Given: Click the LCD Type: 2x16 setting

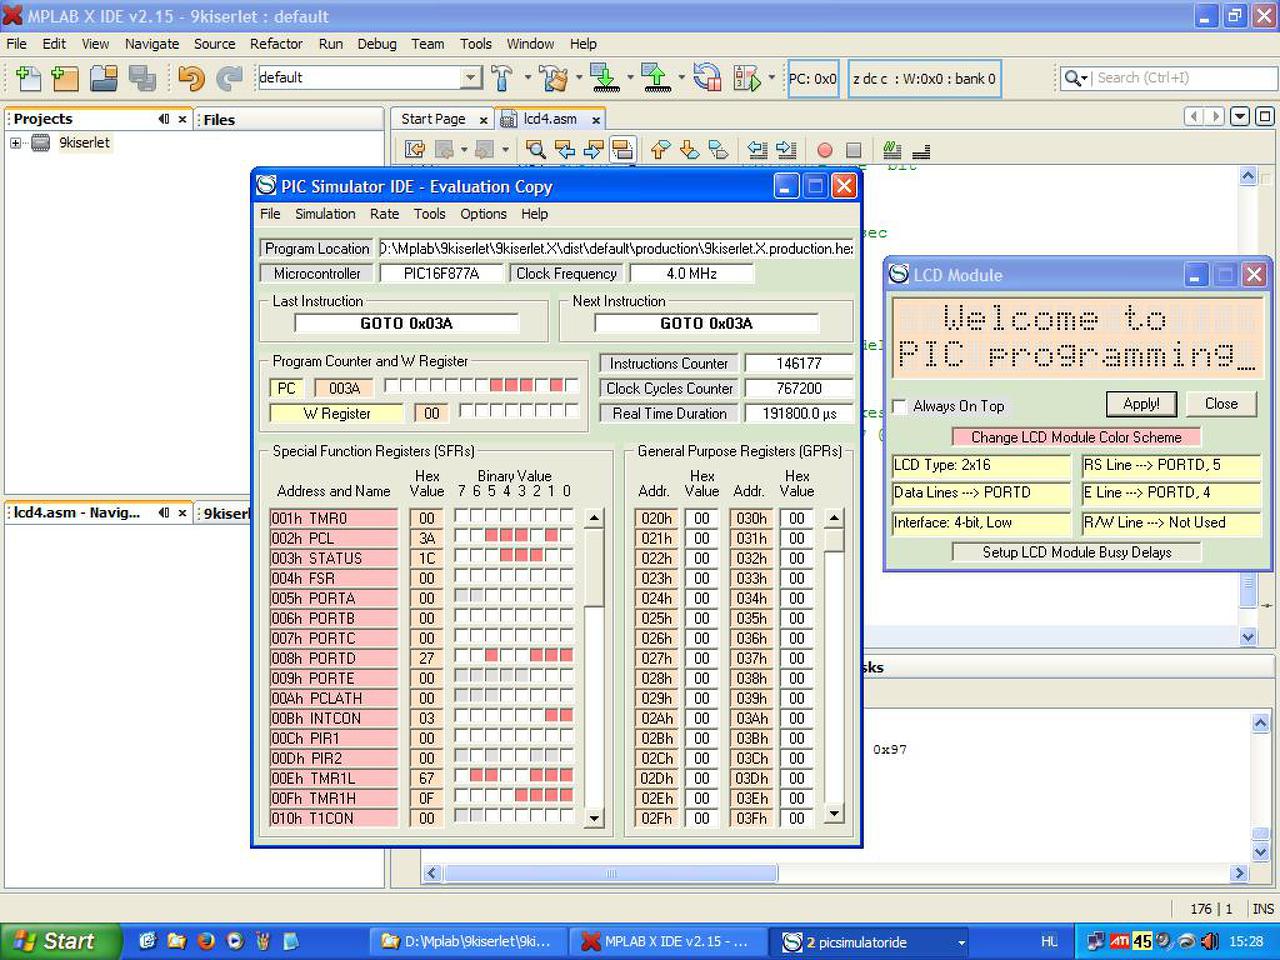Looking at the screenshot, I should point(981,465).
